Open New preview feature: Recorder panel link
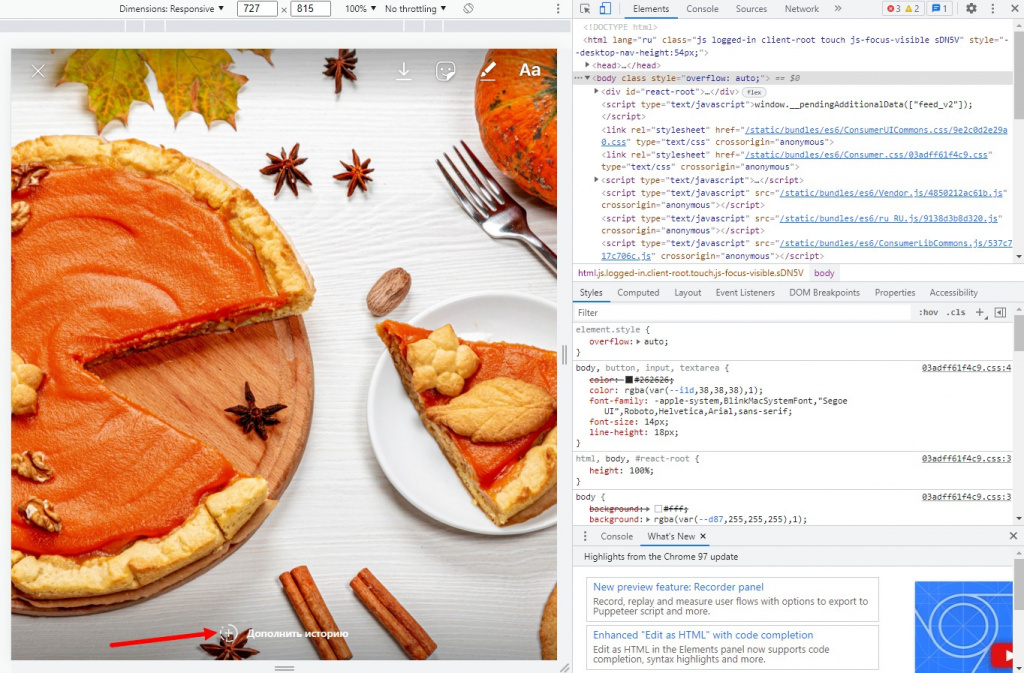 pyautogui.click(x=678, y=587)
